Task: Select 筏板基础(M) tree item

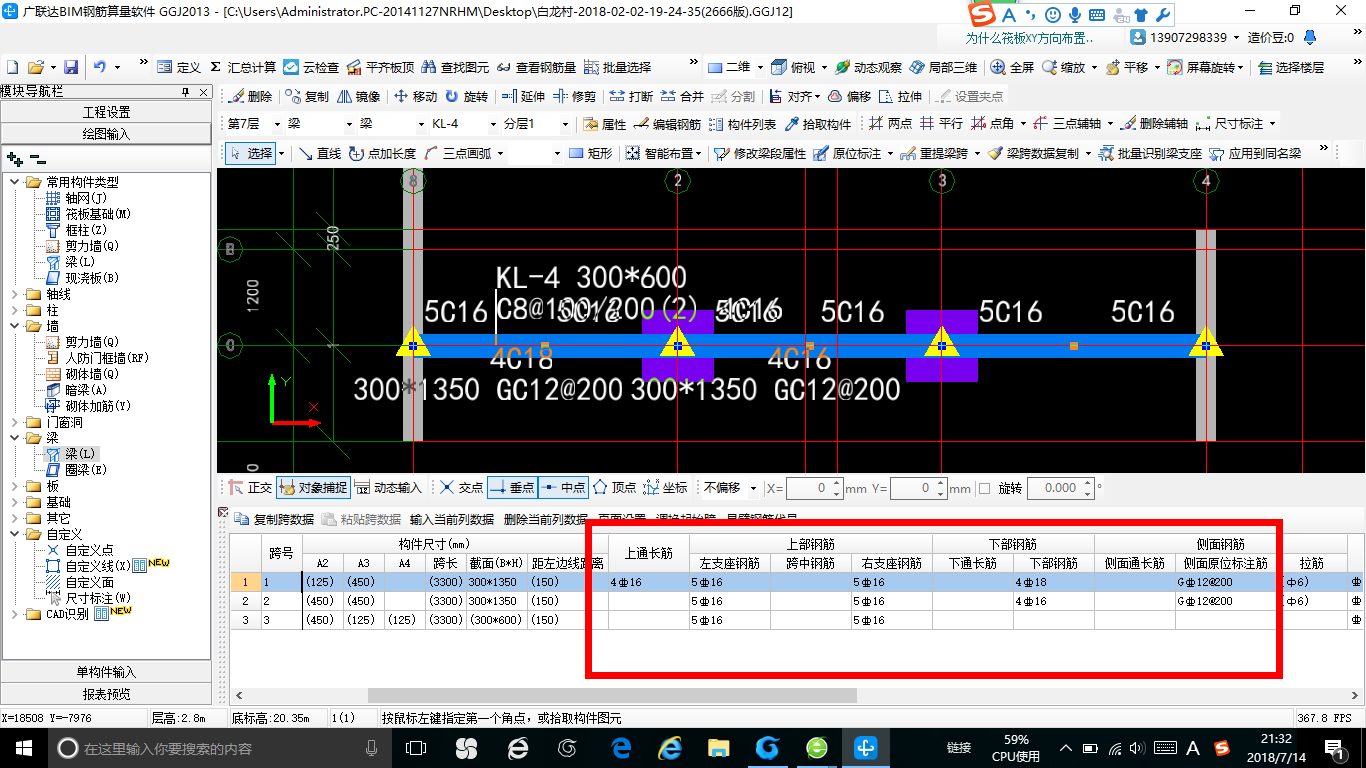Action: [88, 214]
